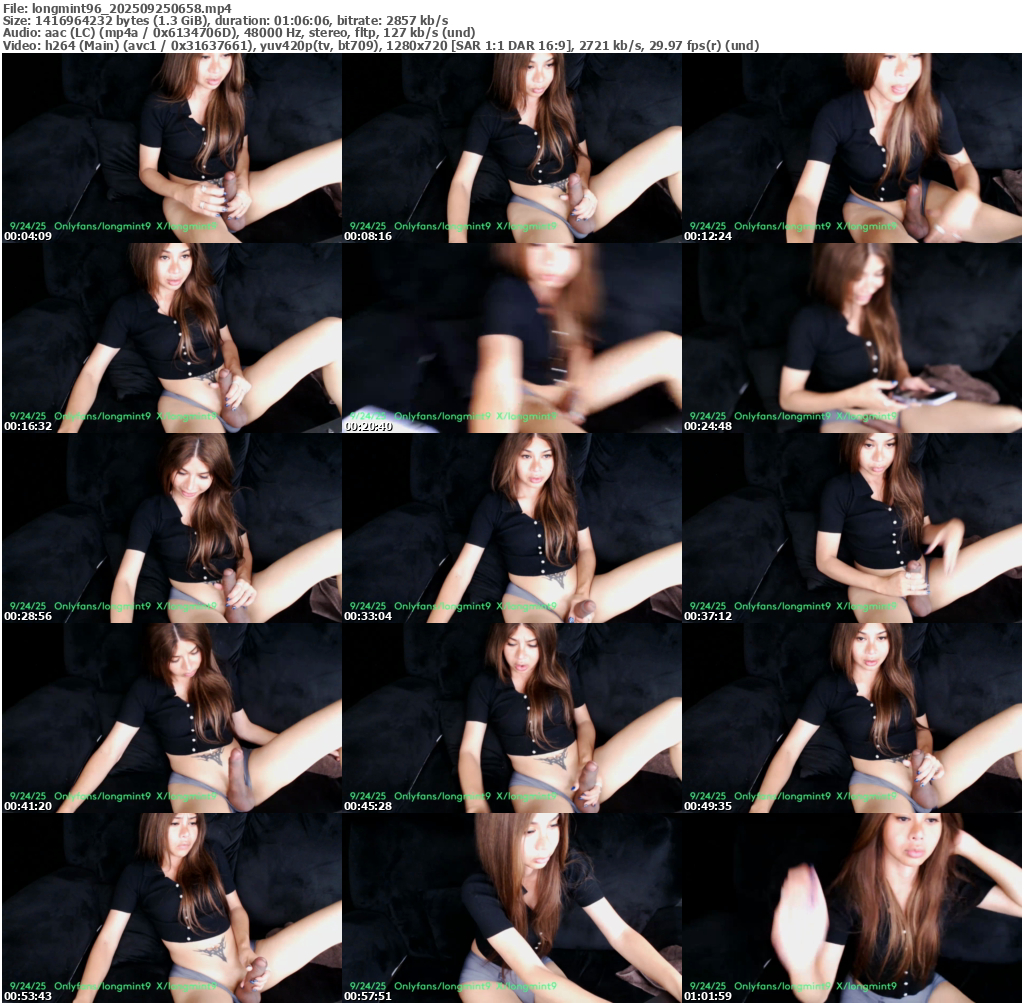The image size is (1024, 1003).
Task: Choose the 00:41:20 thumbnail
Action: pos(172,718)
